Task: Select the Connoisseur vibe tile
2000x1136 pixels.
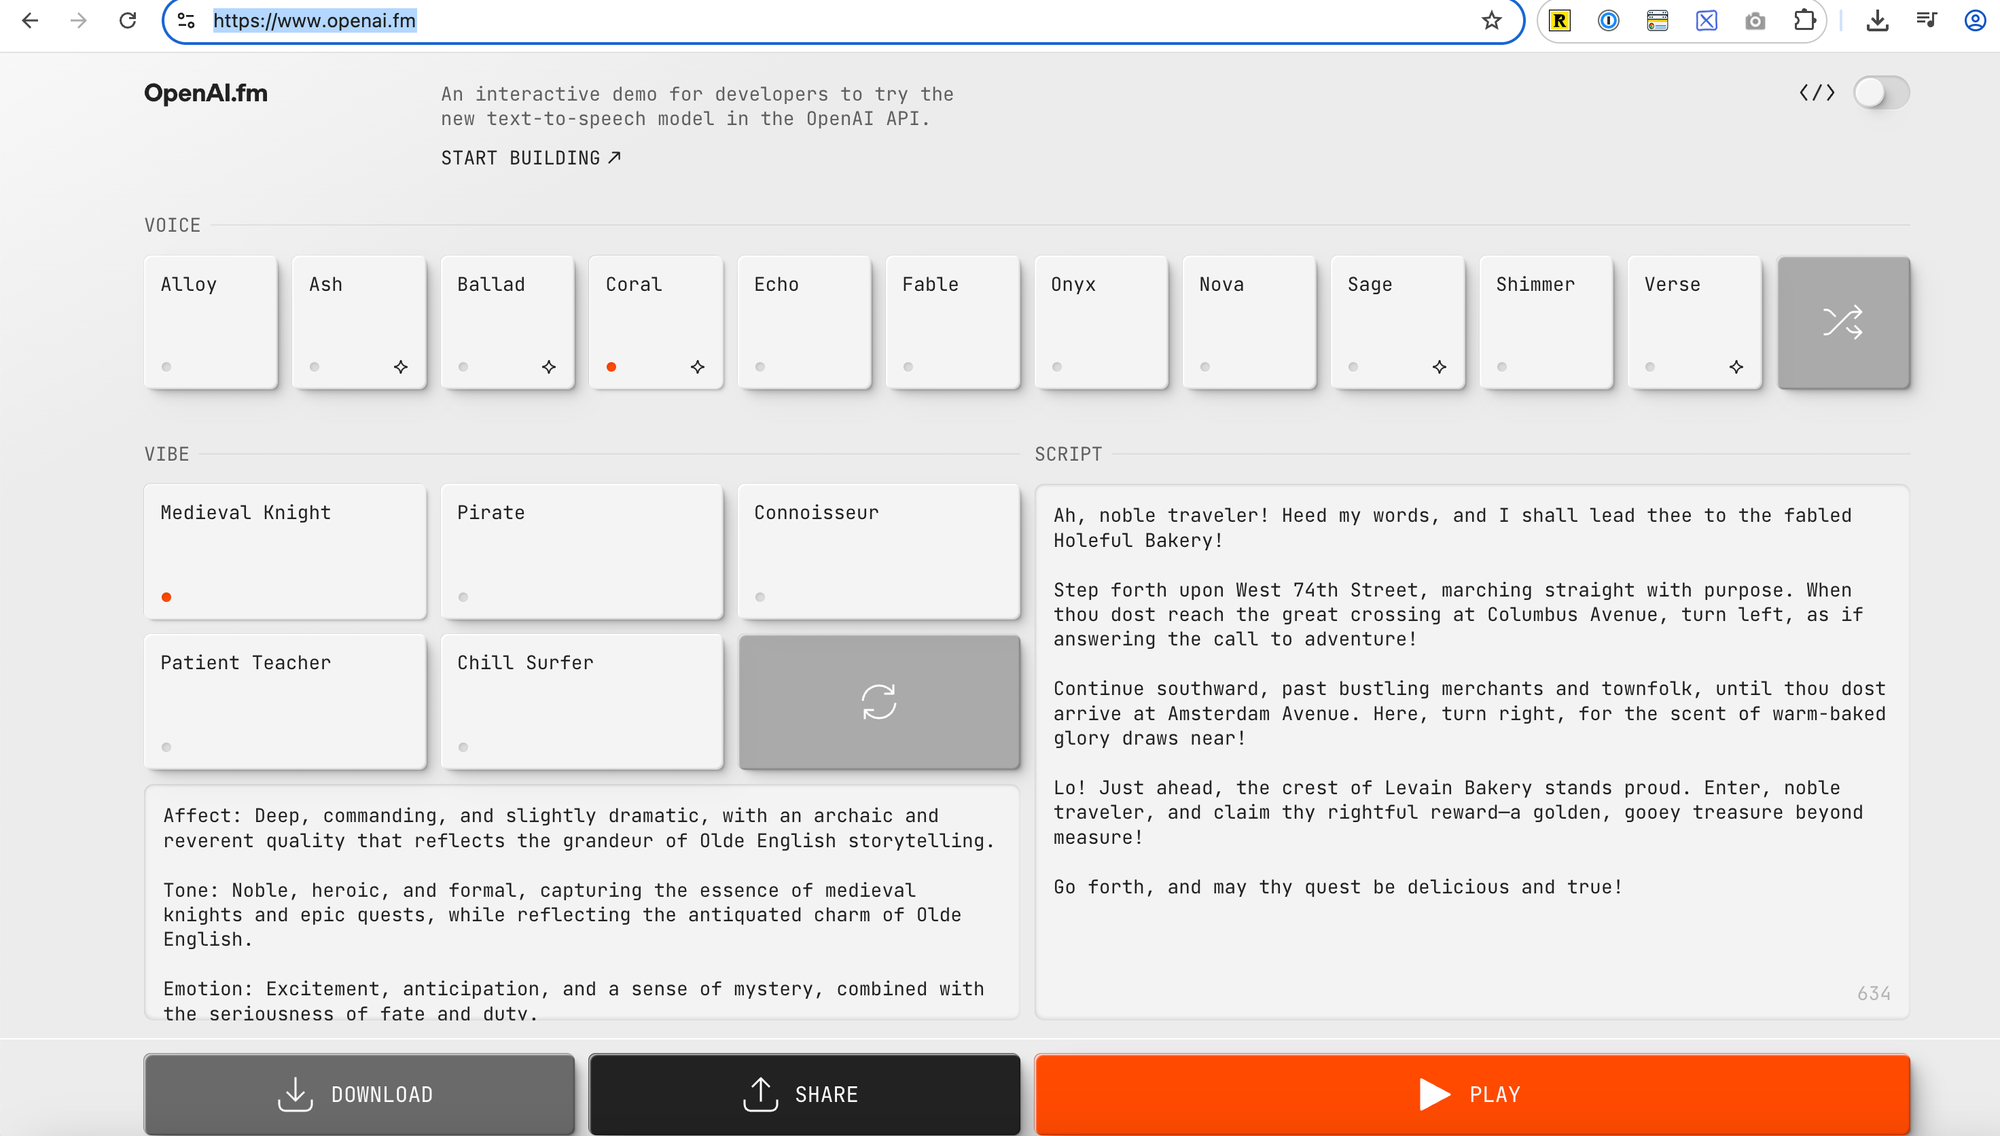Action: [x=878, y=551]
